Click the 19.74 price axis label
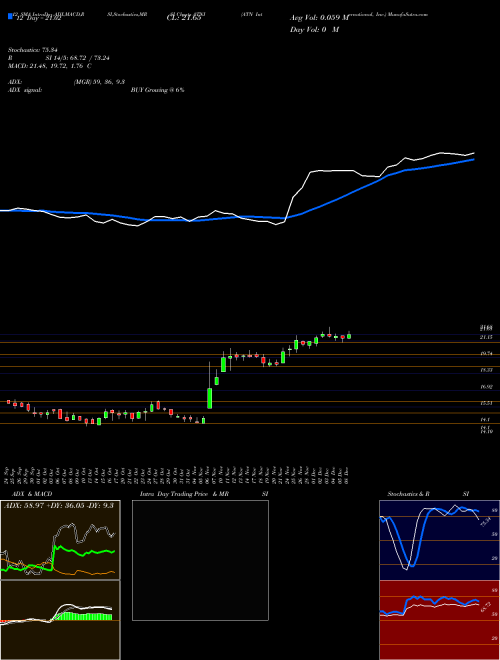 (487, 354)
